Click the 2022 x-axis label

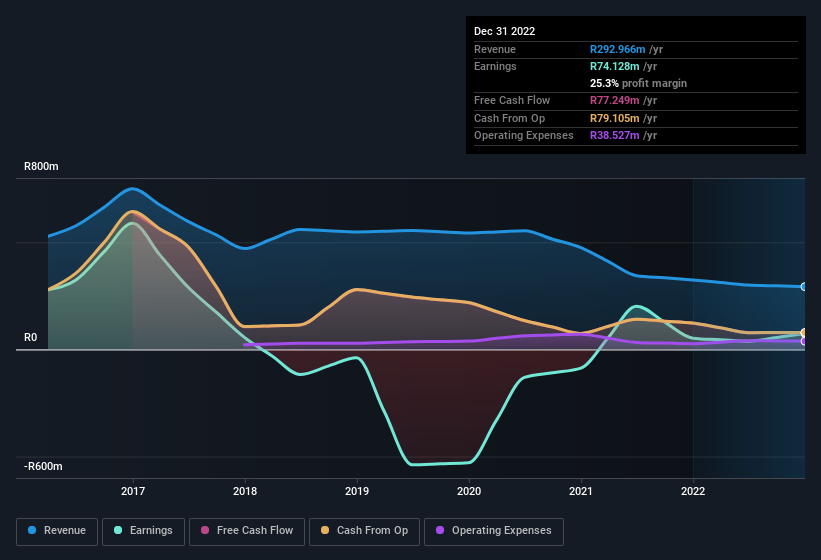coord(693,491)
